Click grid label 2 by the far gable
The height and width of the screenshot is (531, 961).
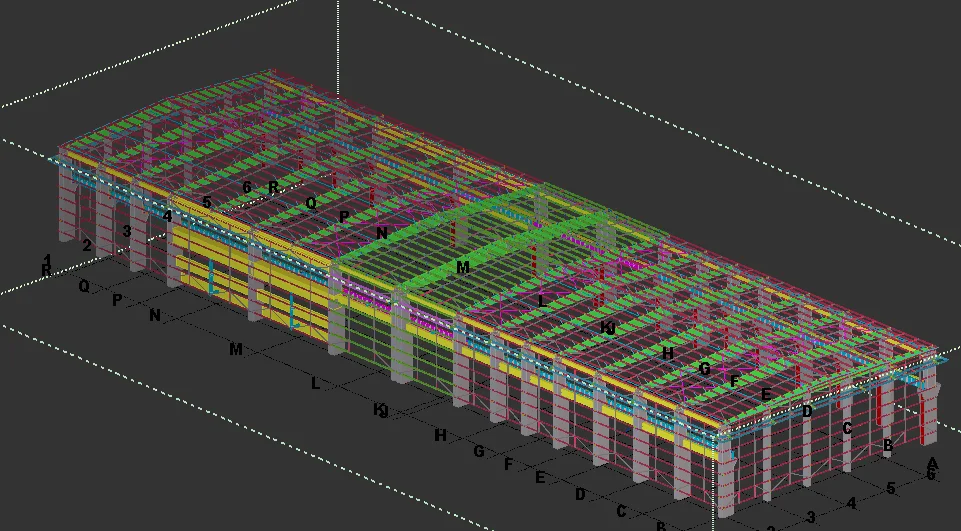pyautogui.click(x=87, y=245)
